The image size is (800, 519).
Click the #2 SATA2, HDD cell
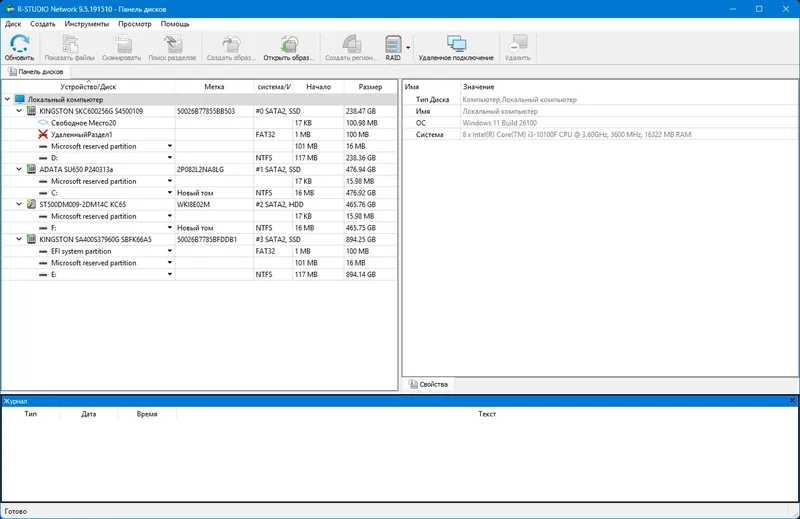click(x=279, y=204)
